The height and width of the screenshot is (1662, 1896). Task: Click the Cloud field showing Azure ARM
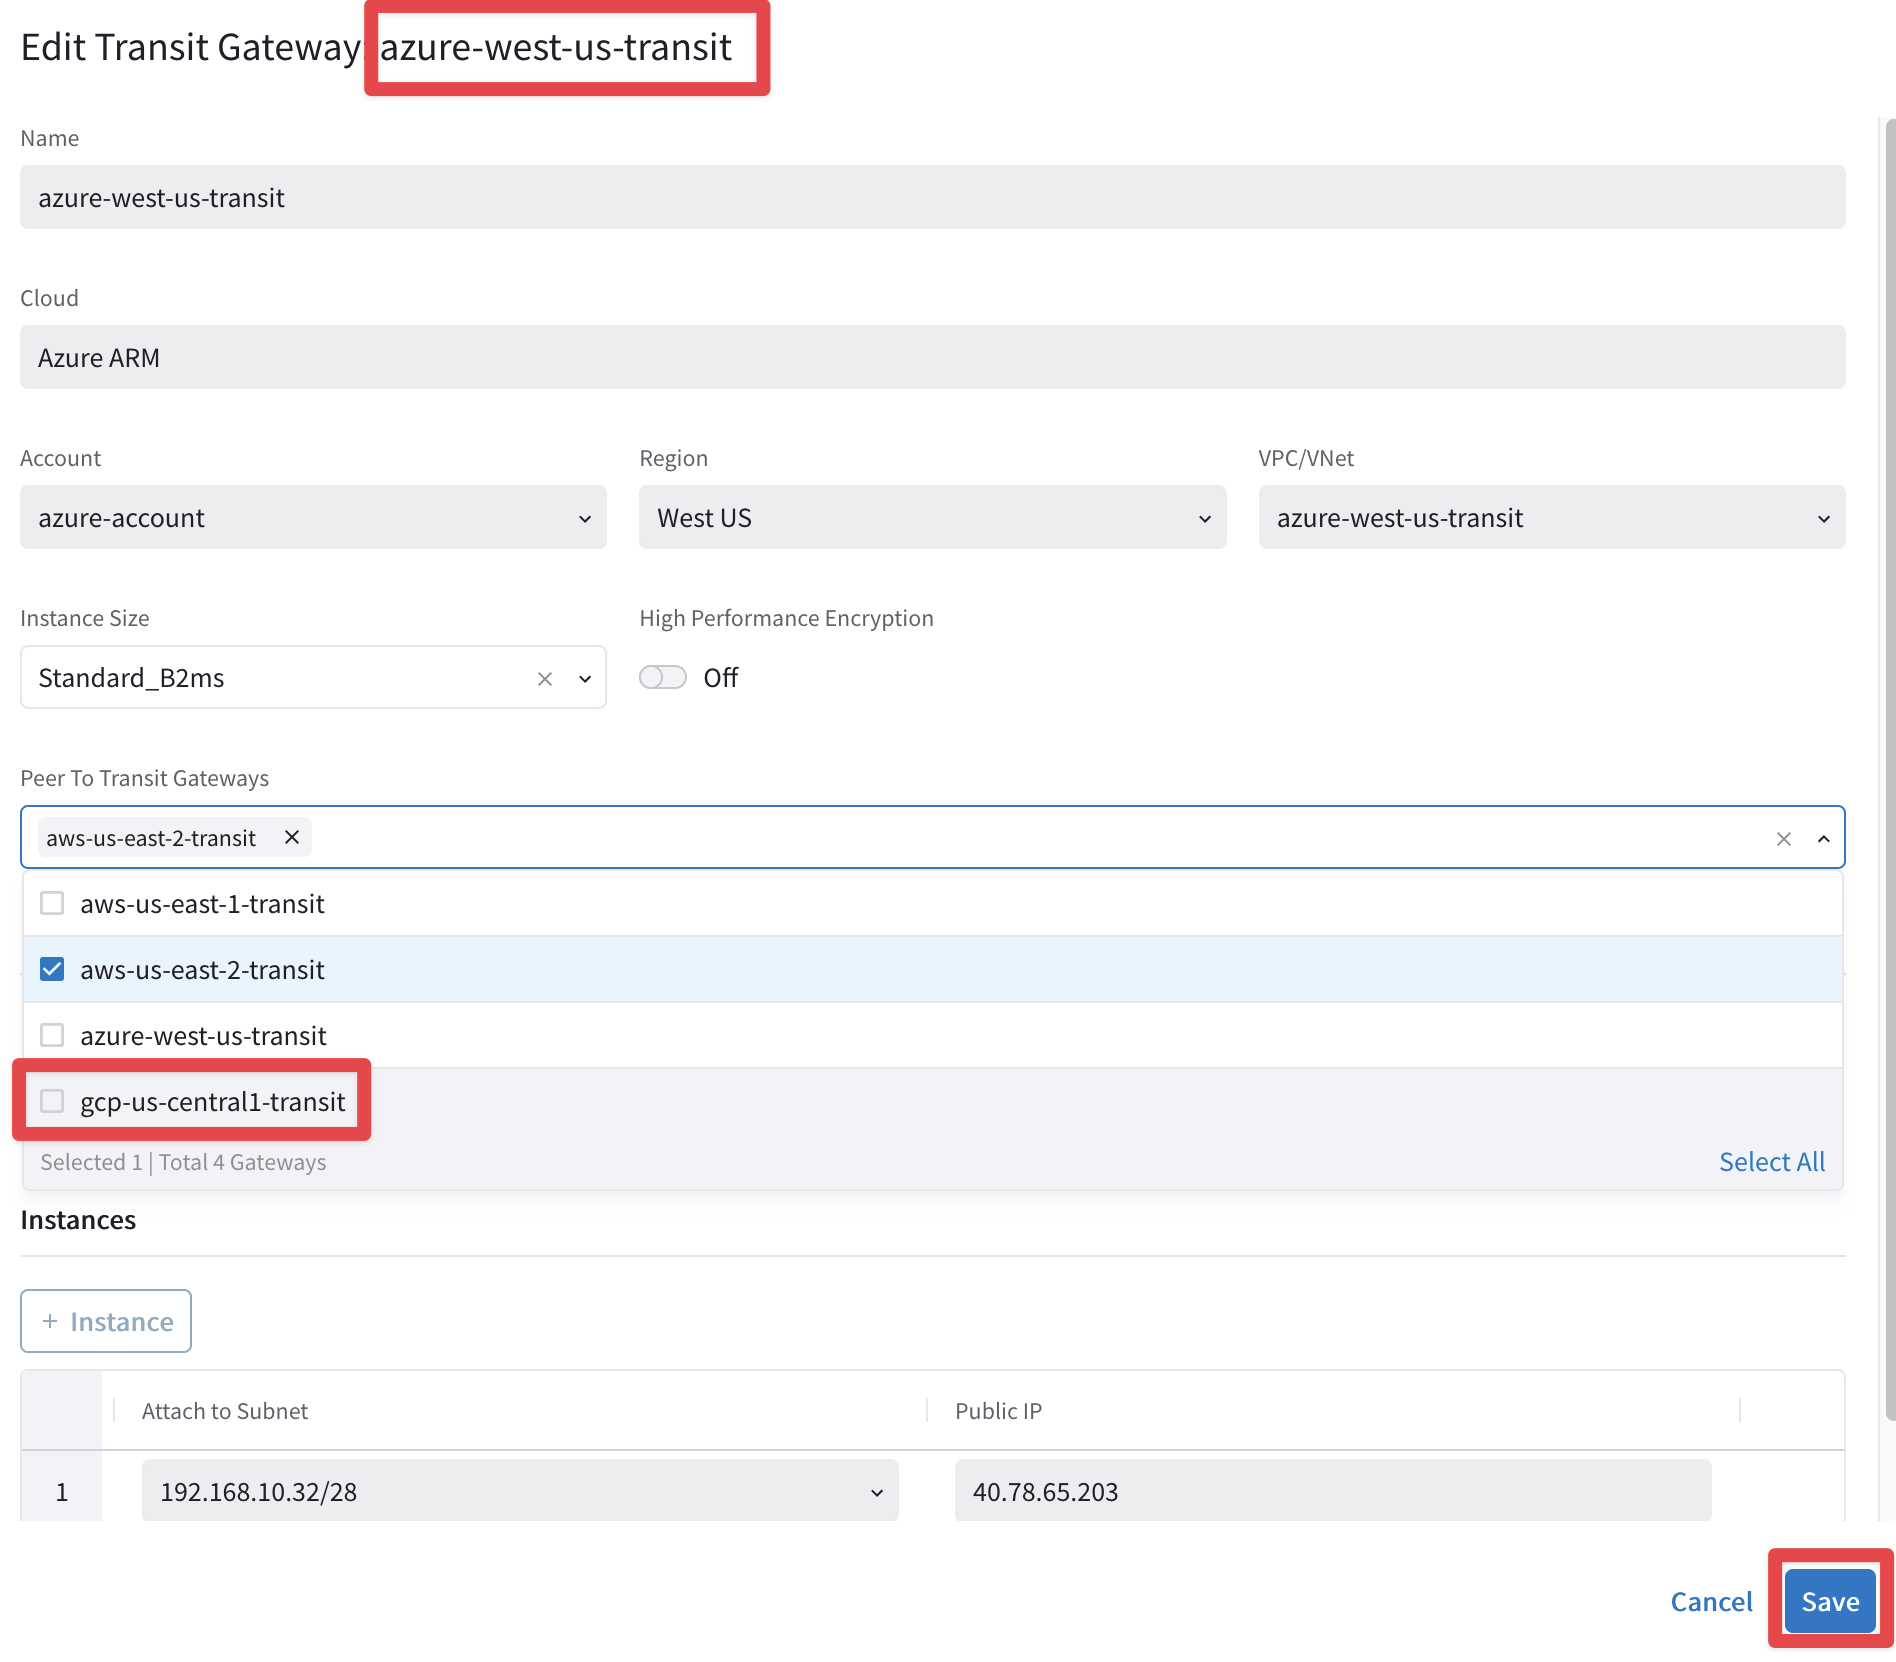point(932,357)
